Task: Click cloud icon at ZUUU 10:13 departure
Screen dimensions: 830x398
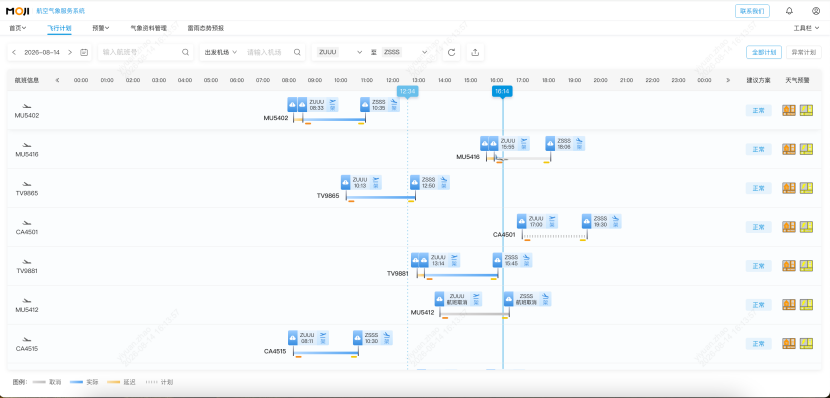Action: click(346, 182)
